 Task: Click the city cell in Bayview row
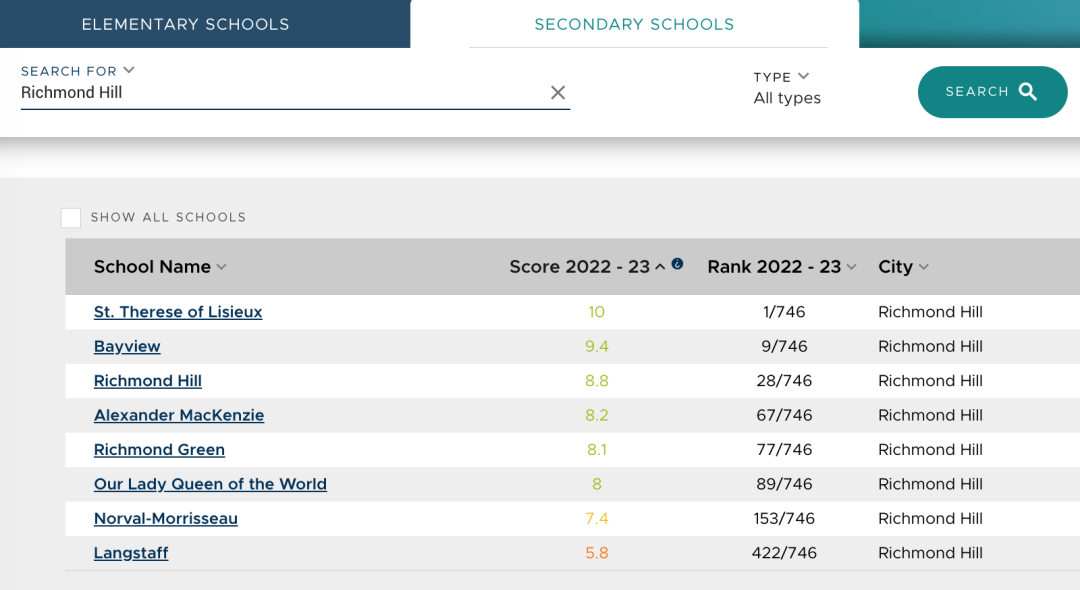(930, 346)
